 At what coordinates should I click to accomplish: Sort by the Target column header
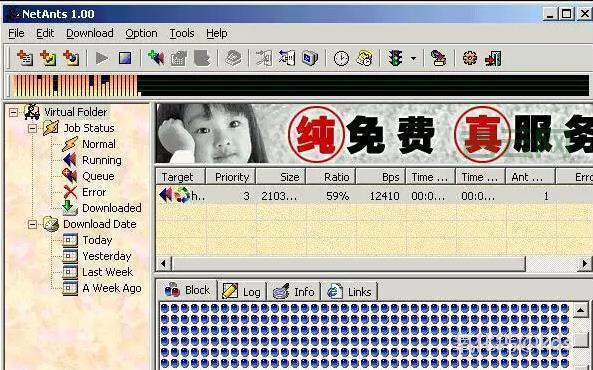pos(181,177)
